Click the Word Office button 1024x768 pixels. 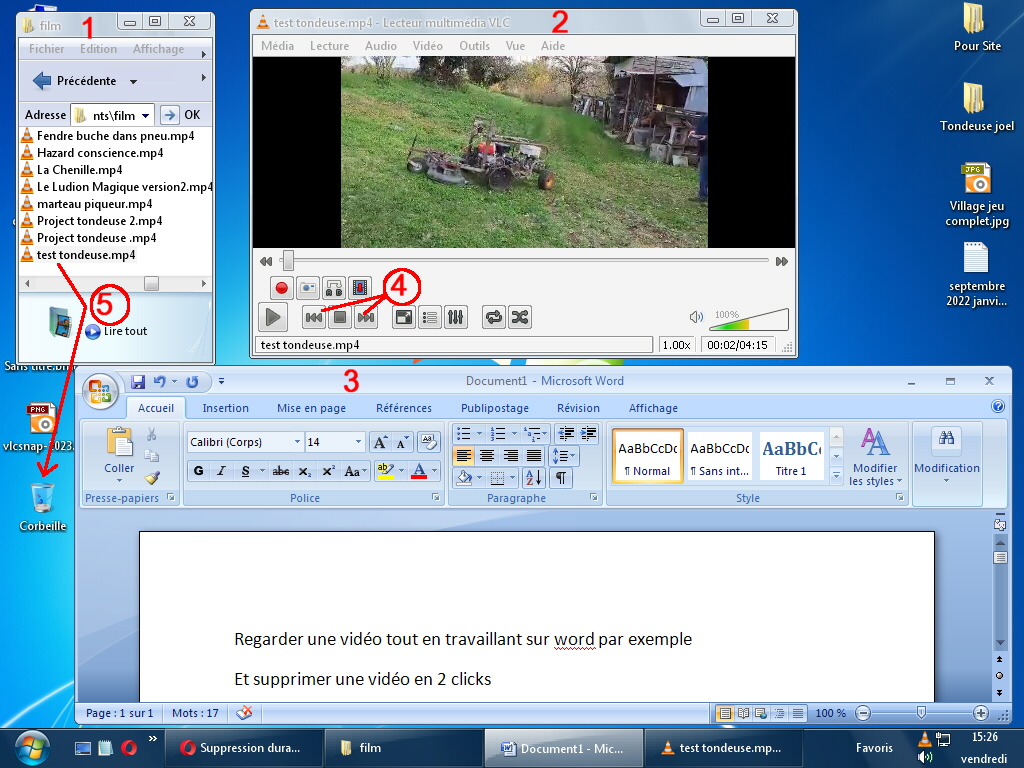click(100, 391)
